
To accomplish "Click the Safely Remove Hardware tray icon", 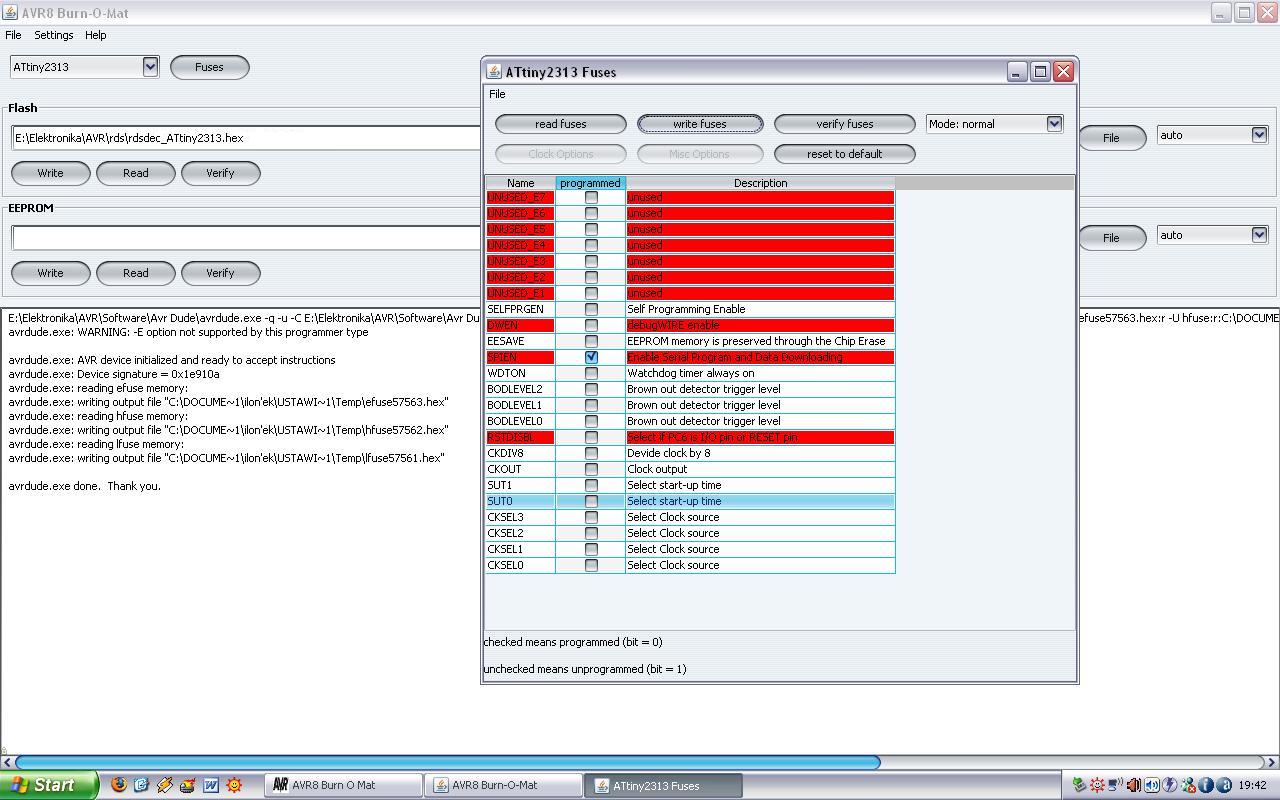I will tap(1079, 785).
